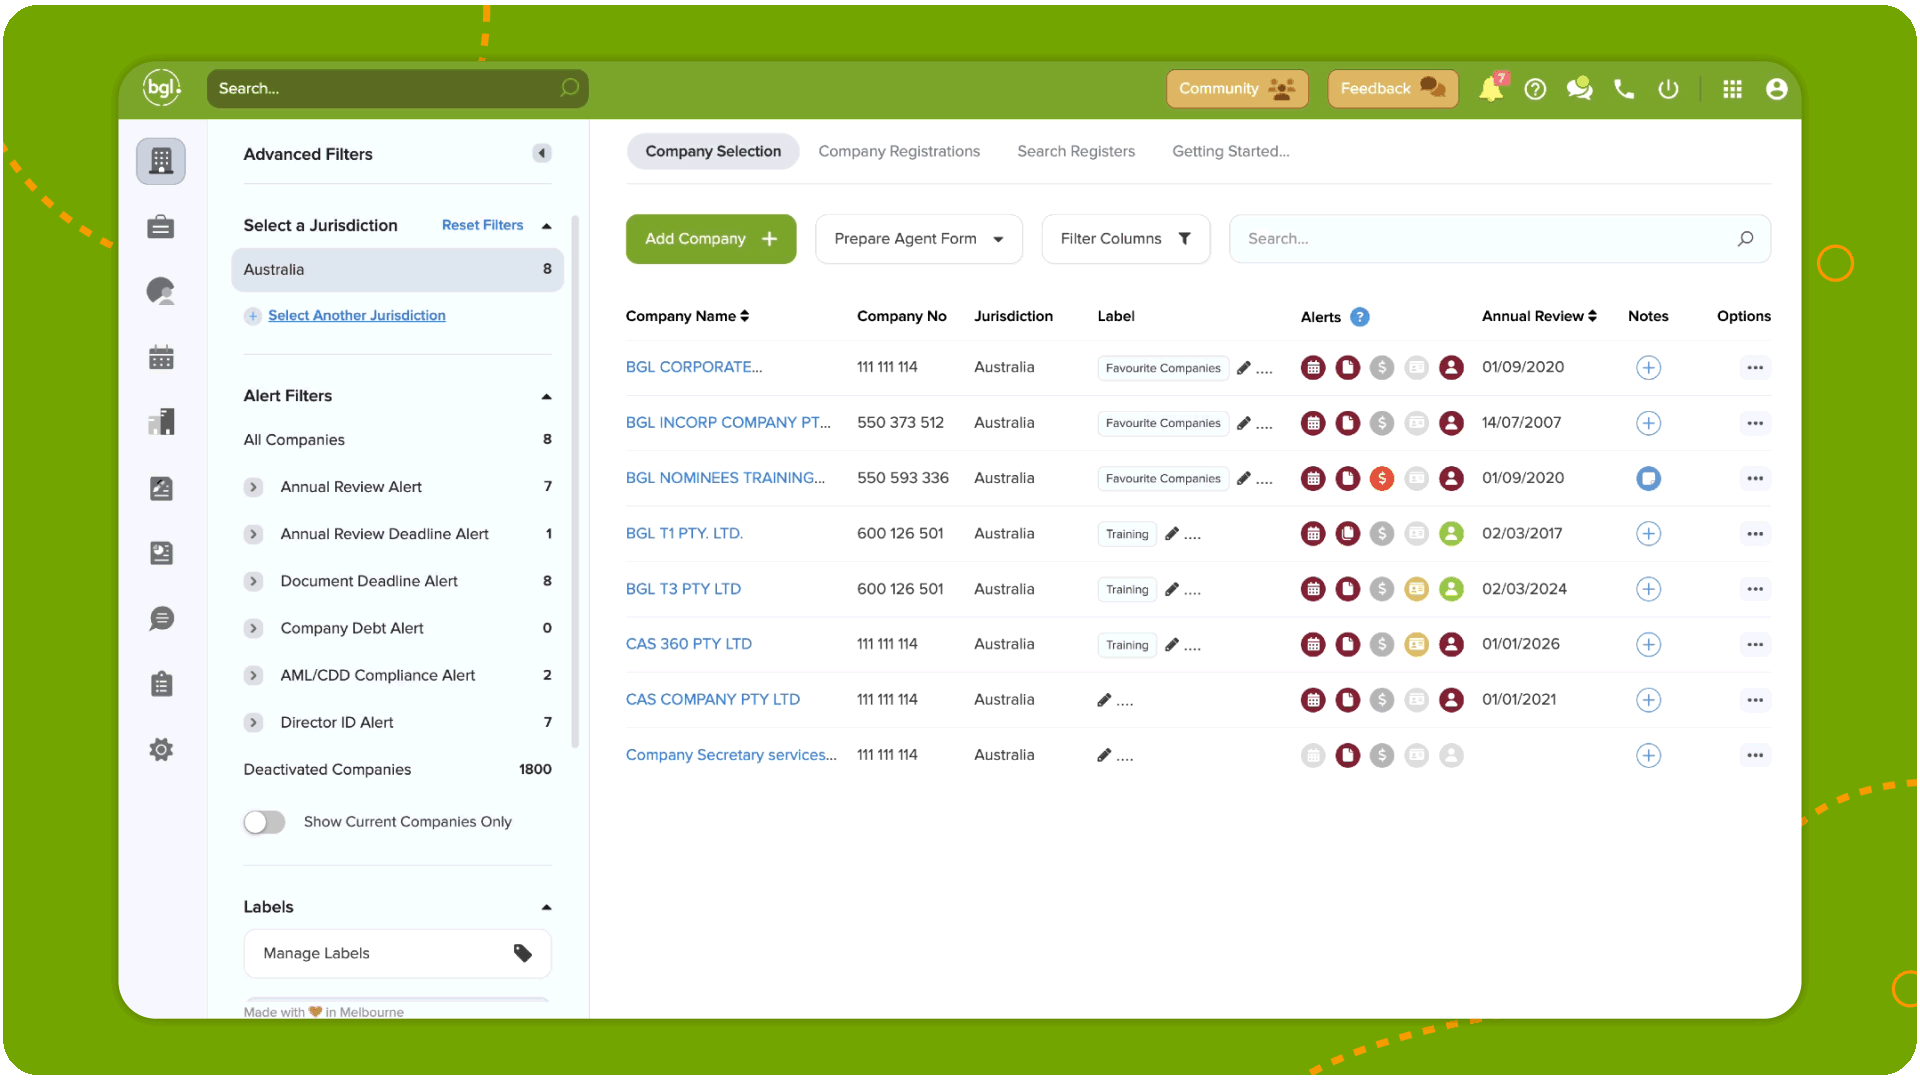The image size is (1920, 1080).
Task: Expand Document Deadline Alert filter
Action: point(253,581)
